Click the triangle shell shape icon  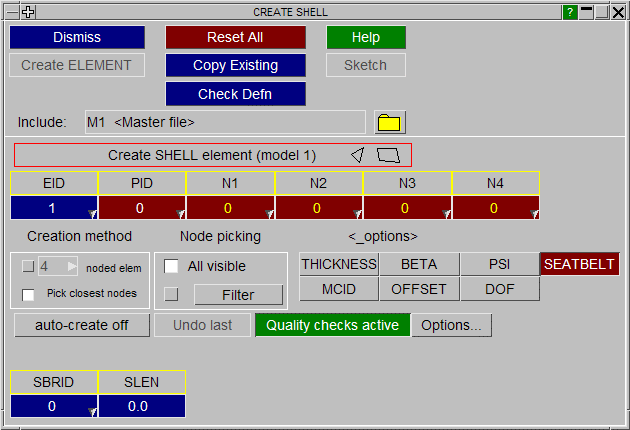(x=357, y=155)
